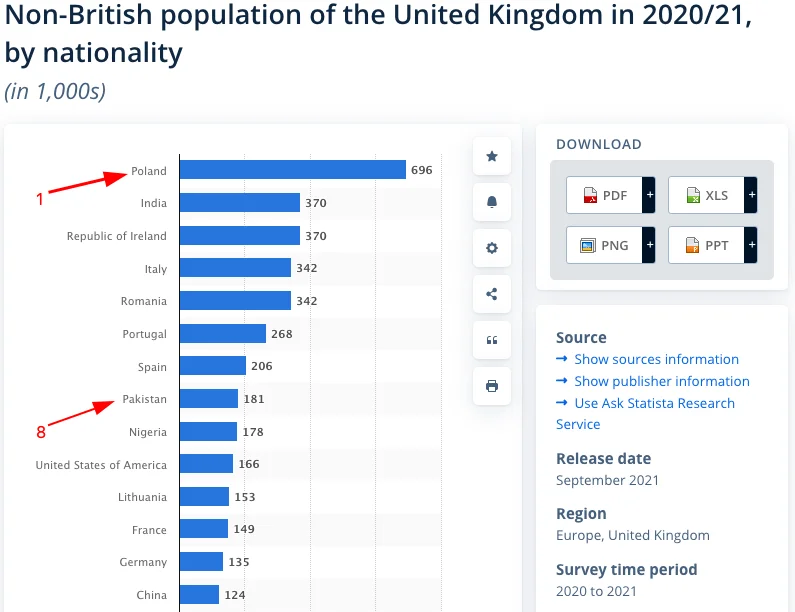
Task: Expand the plus next to XLS
Action: coord(751,195)
